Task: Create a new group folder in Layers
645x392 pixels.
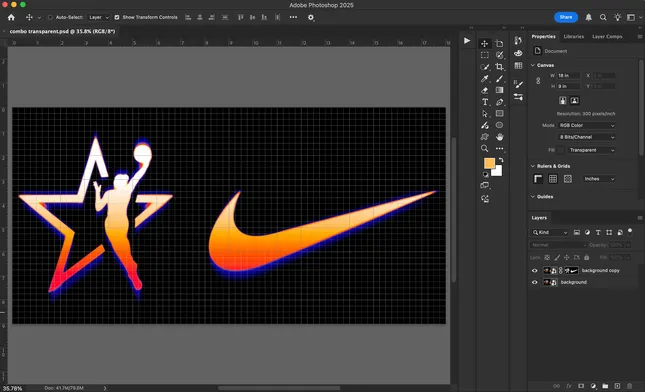Action: point(605,386)
